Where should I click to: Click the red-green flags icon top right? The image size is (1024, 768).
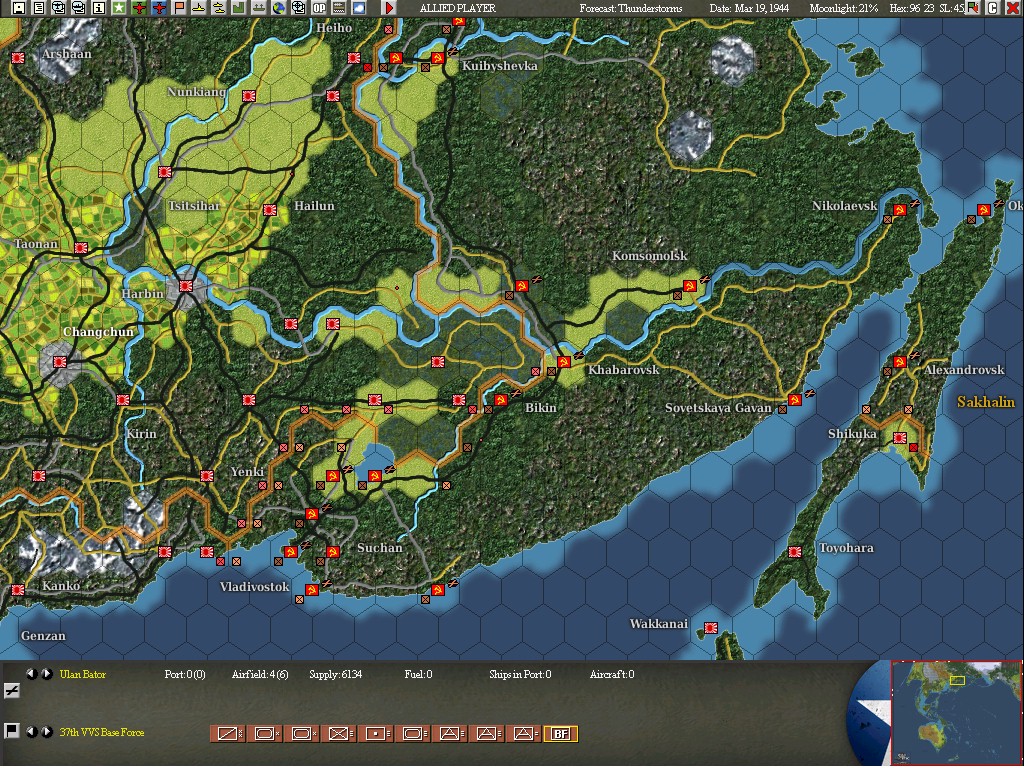(x=973, y=8)
